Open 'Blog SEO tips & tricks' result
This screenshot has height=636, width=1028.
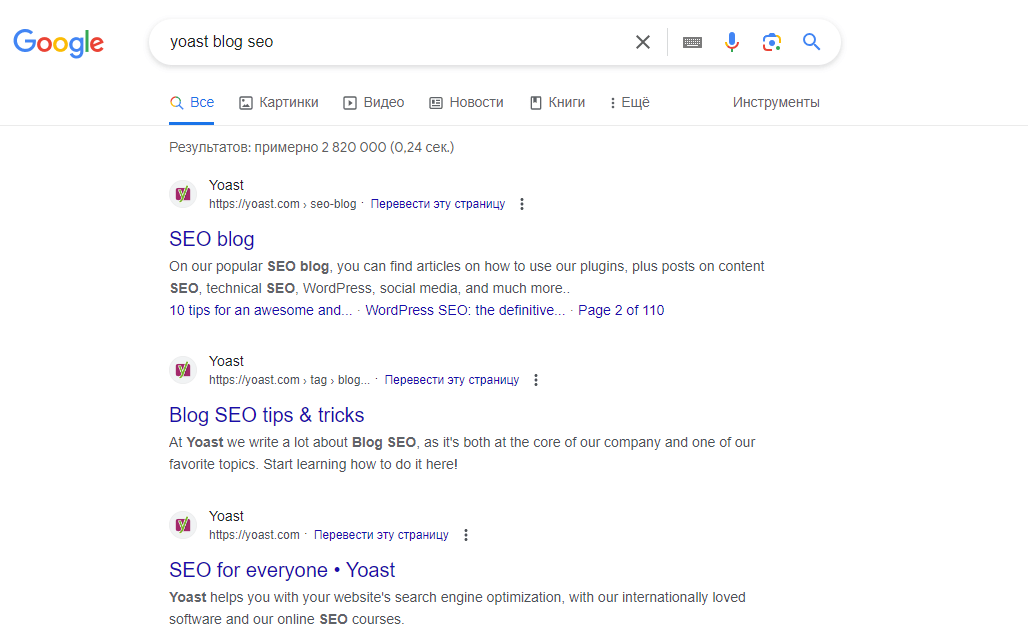(x=267, y=415)
